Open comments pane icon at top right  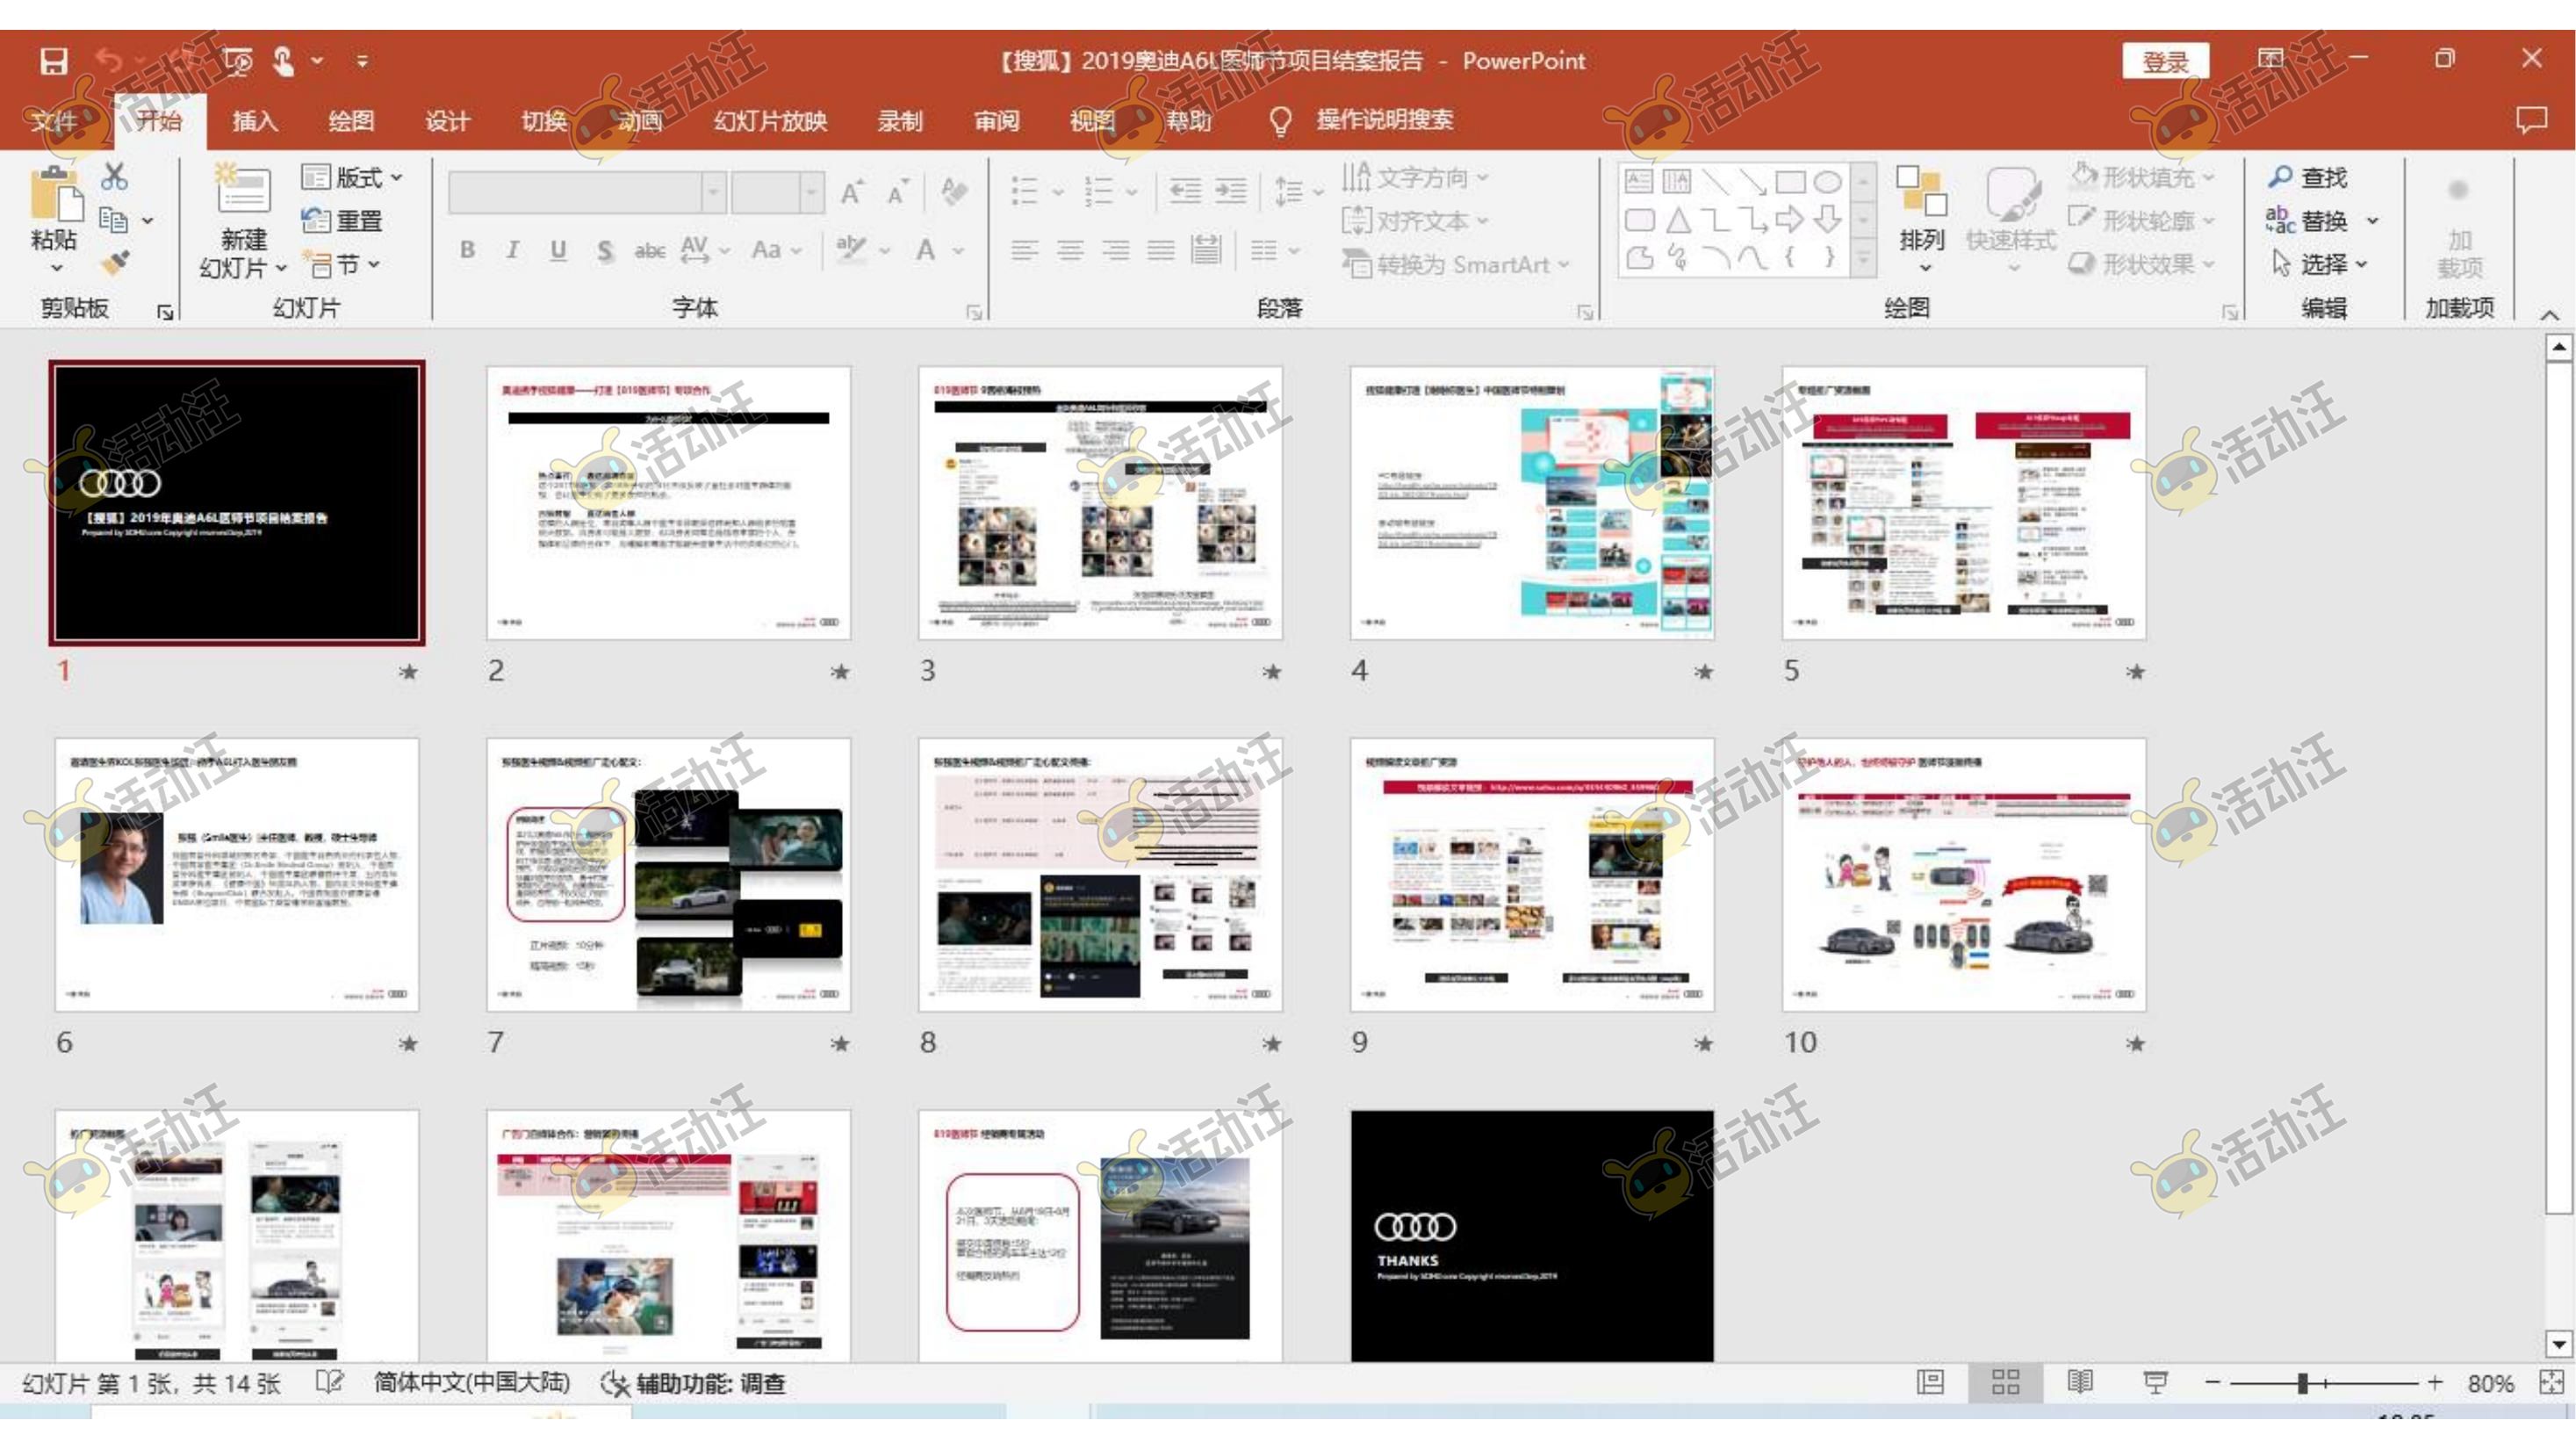(x=2531, y=120)
